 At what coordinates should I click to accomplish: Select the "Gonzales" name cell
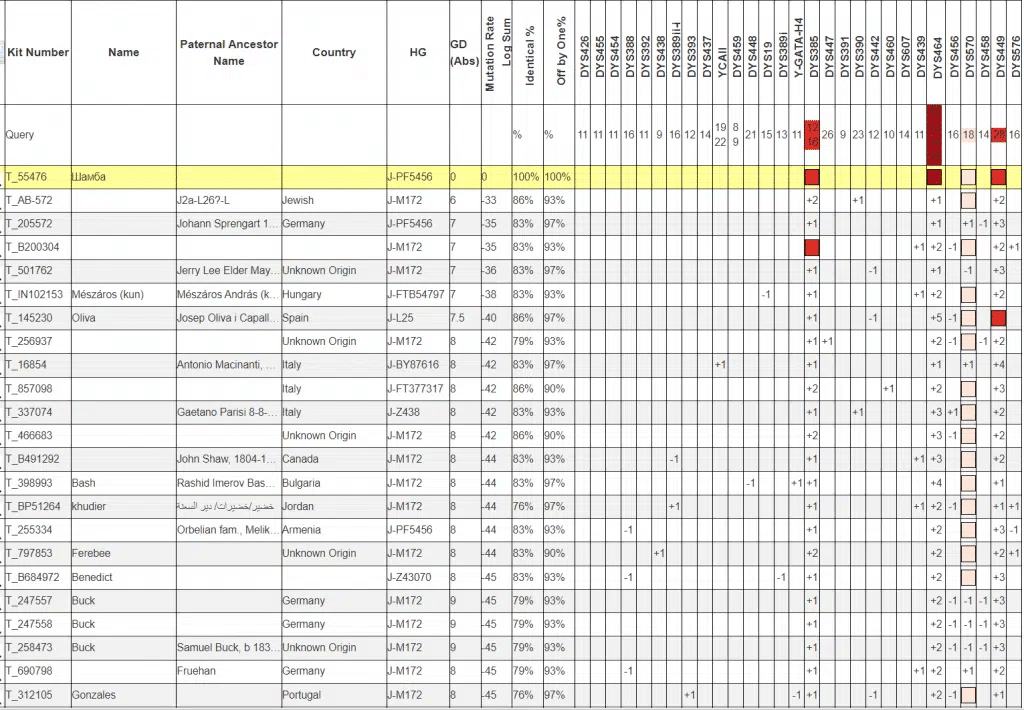pos(92,695)
